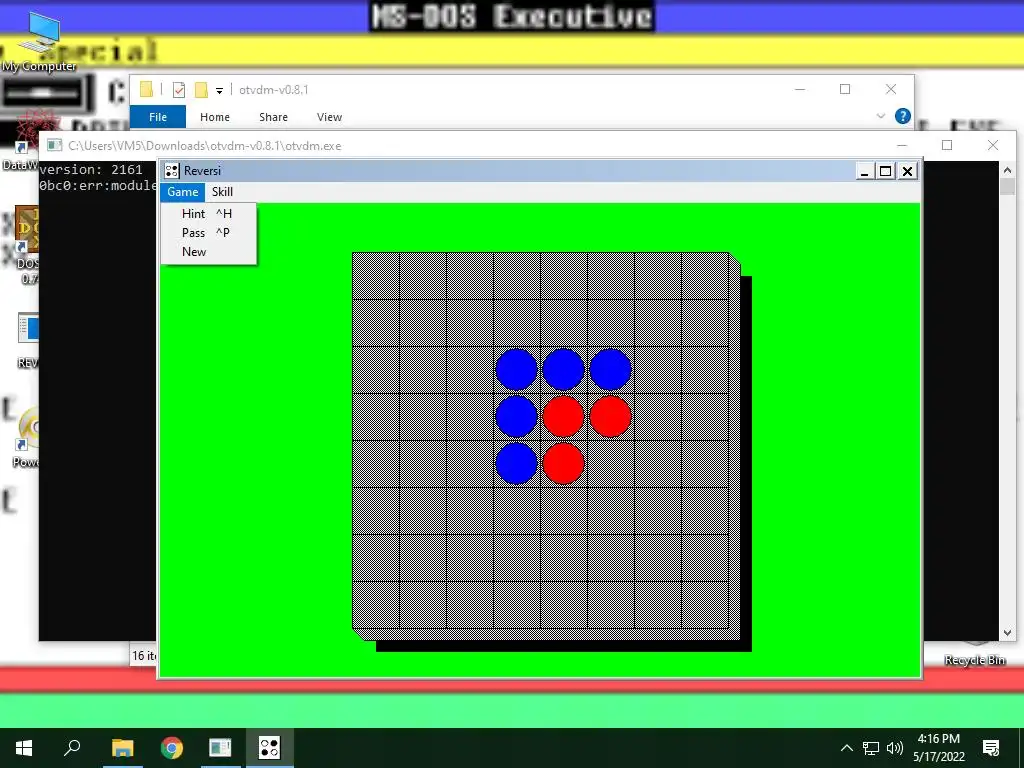Click the blue piece above the red center piece
The image size is (1024, 768).
click(x=564, y=369)
